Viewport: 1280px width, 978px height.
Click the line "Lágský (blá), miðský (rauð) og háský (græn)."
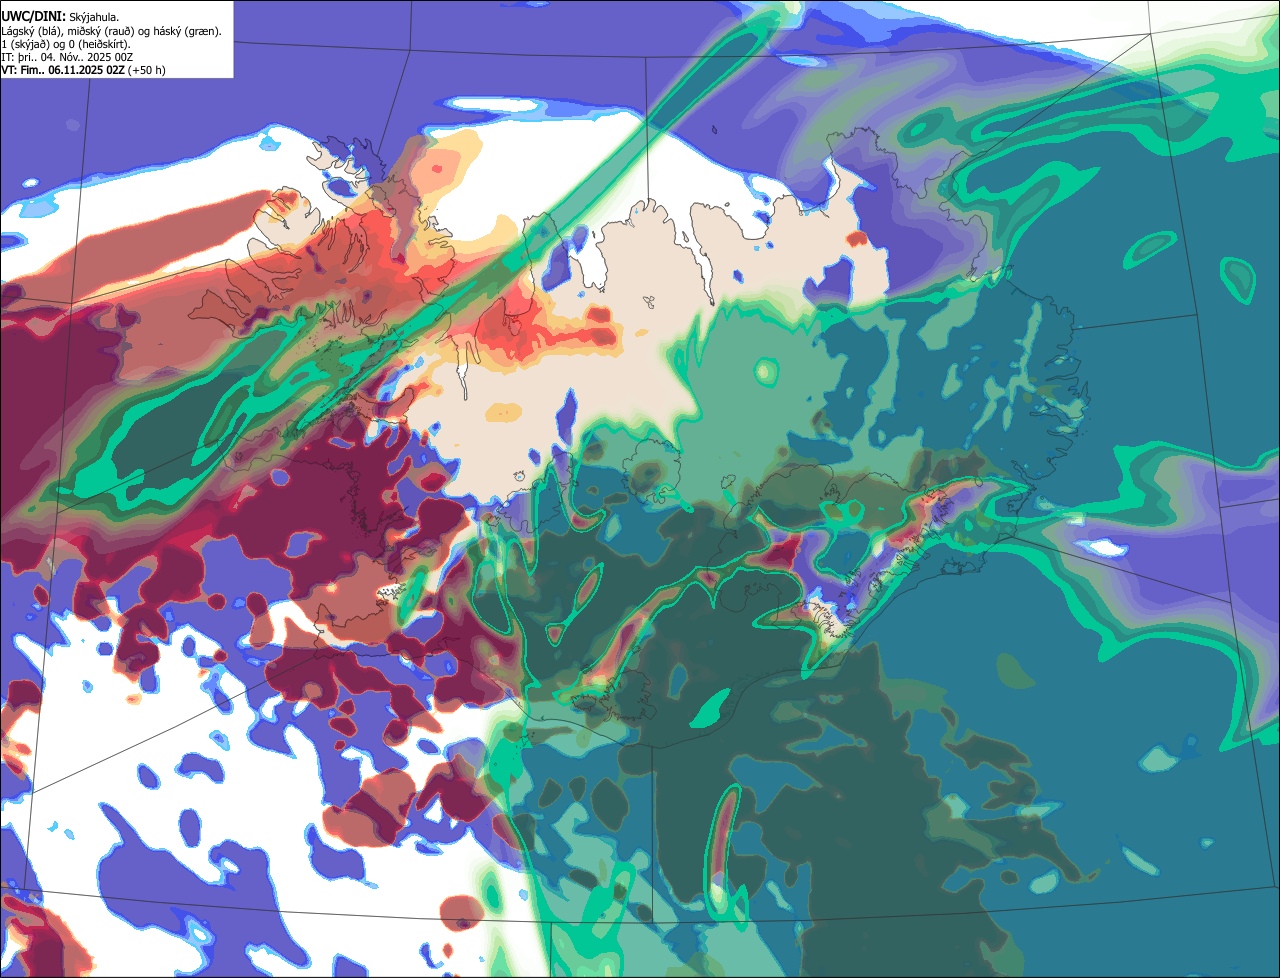pyautogui.click(x=112, y=31)
